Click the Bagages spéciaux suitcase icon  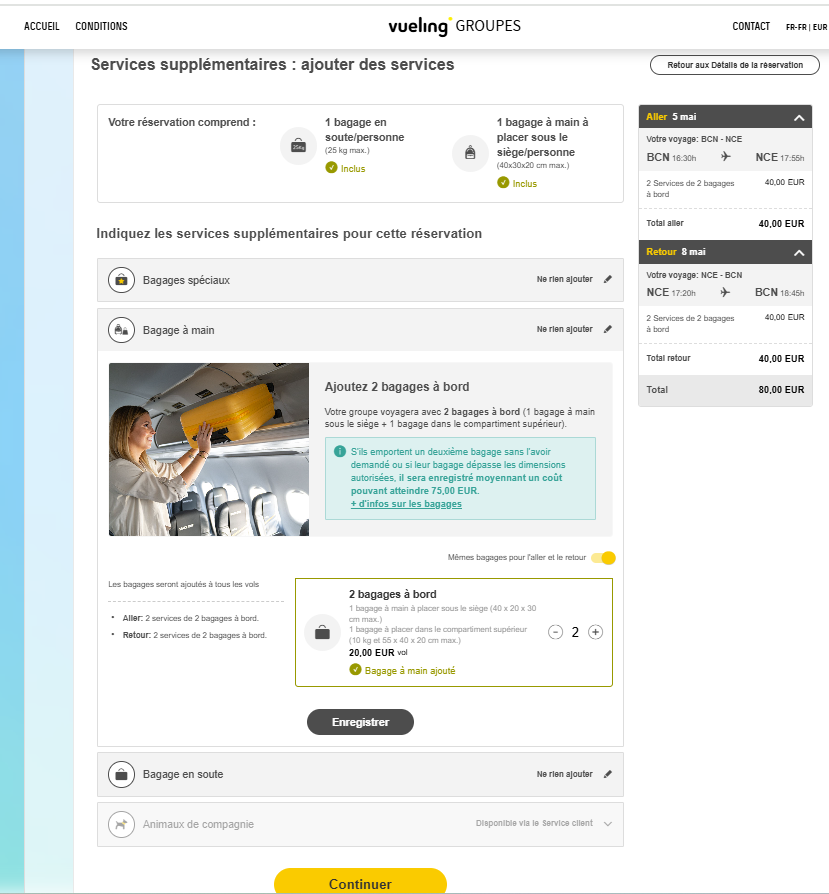[x=121, y=281]
